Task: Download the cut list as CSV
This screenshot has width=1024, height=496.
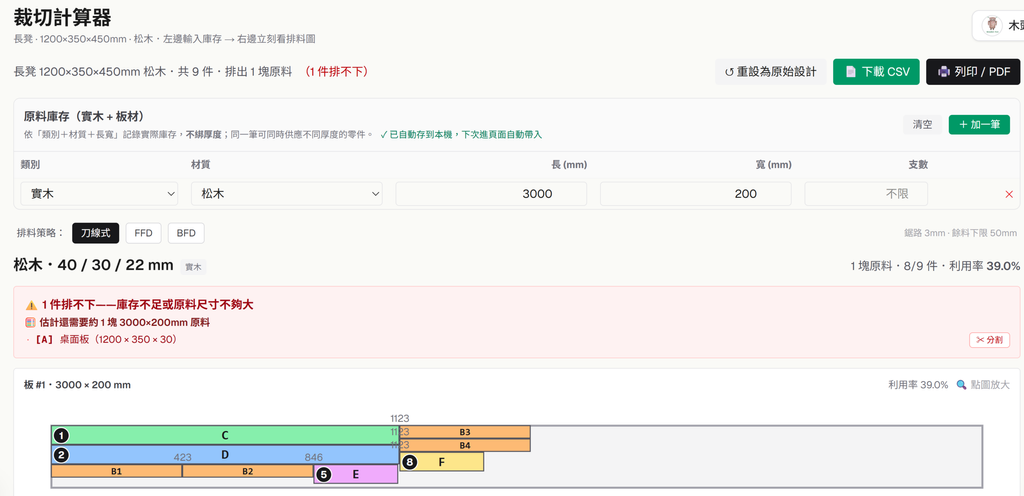Action: 876,72
